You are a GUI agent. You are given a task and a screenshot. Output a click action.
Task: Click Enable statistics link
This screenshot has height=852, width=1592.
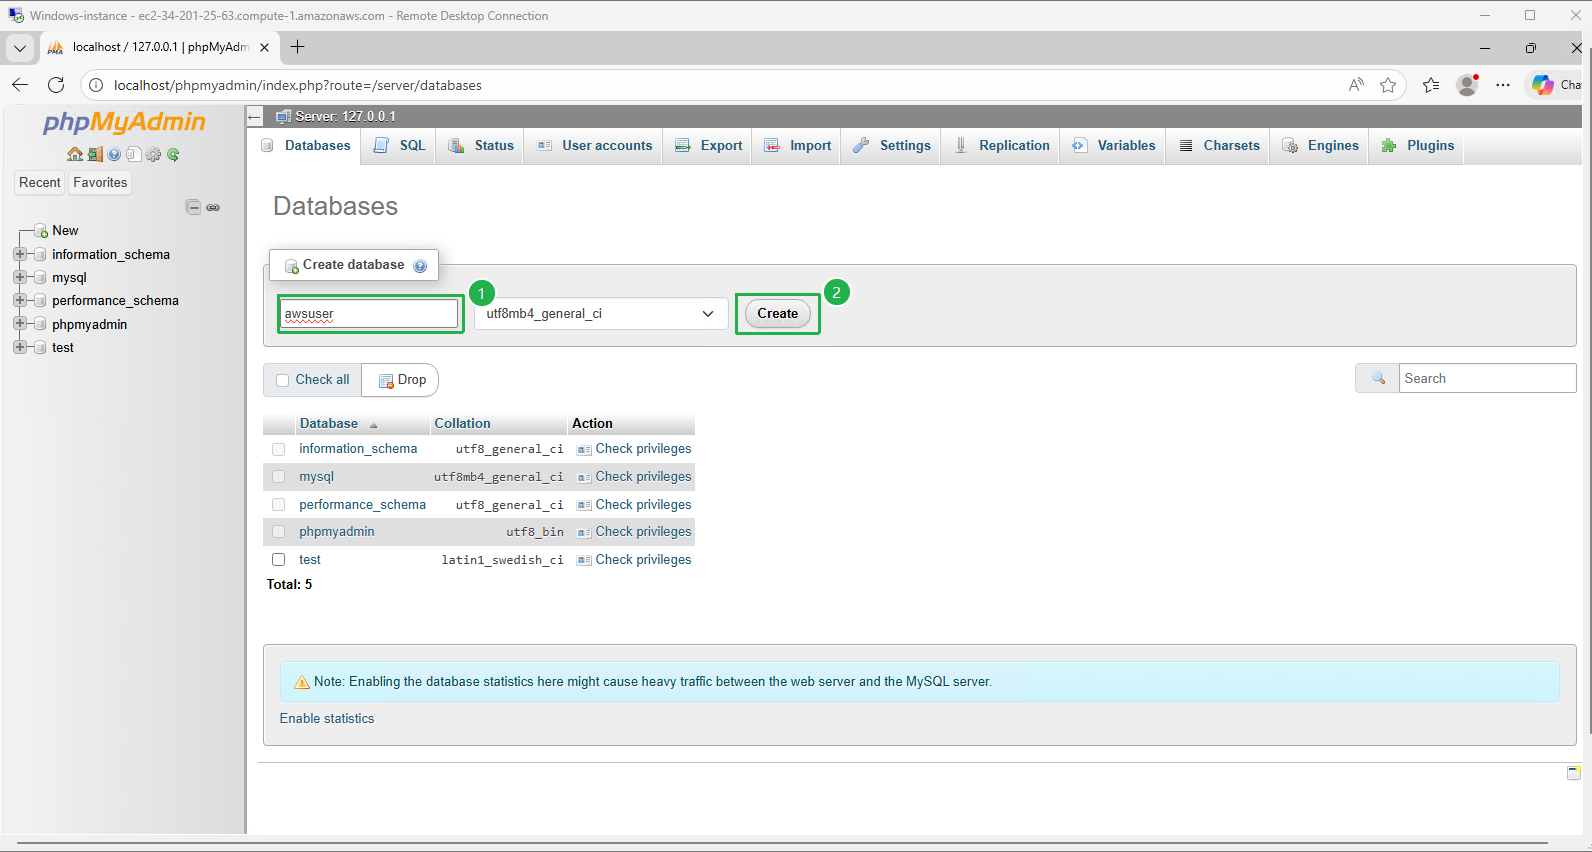(x=327, y=719)
